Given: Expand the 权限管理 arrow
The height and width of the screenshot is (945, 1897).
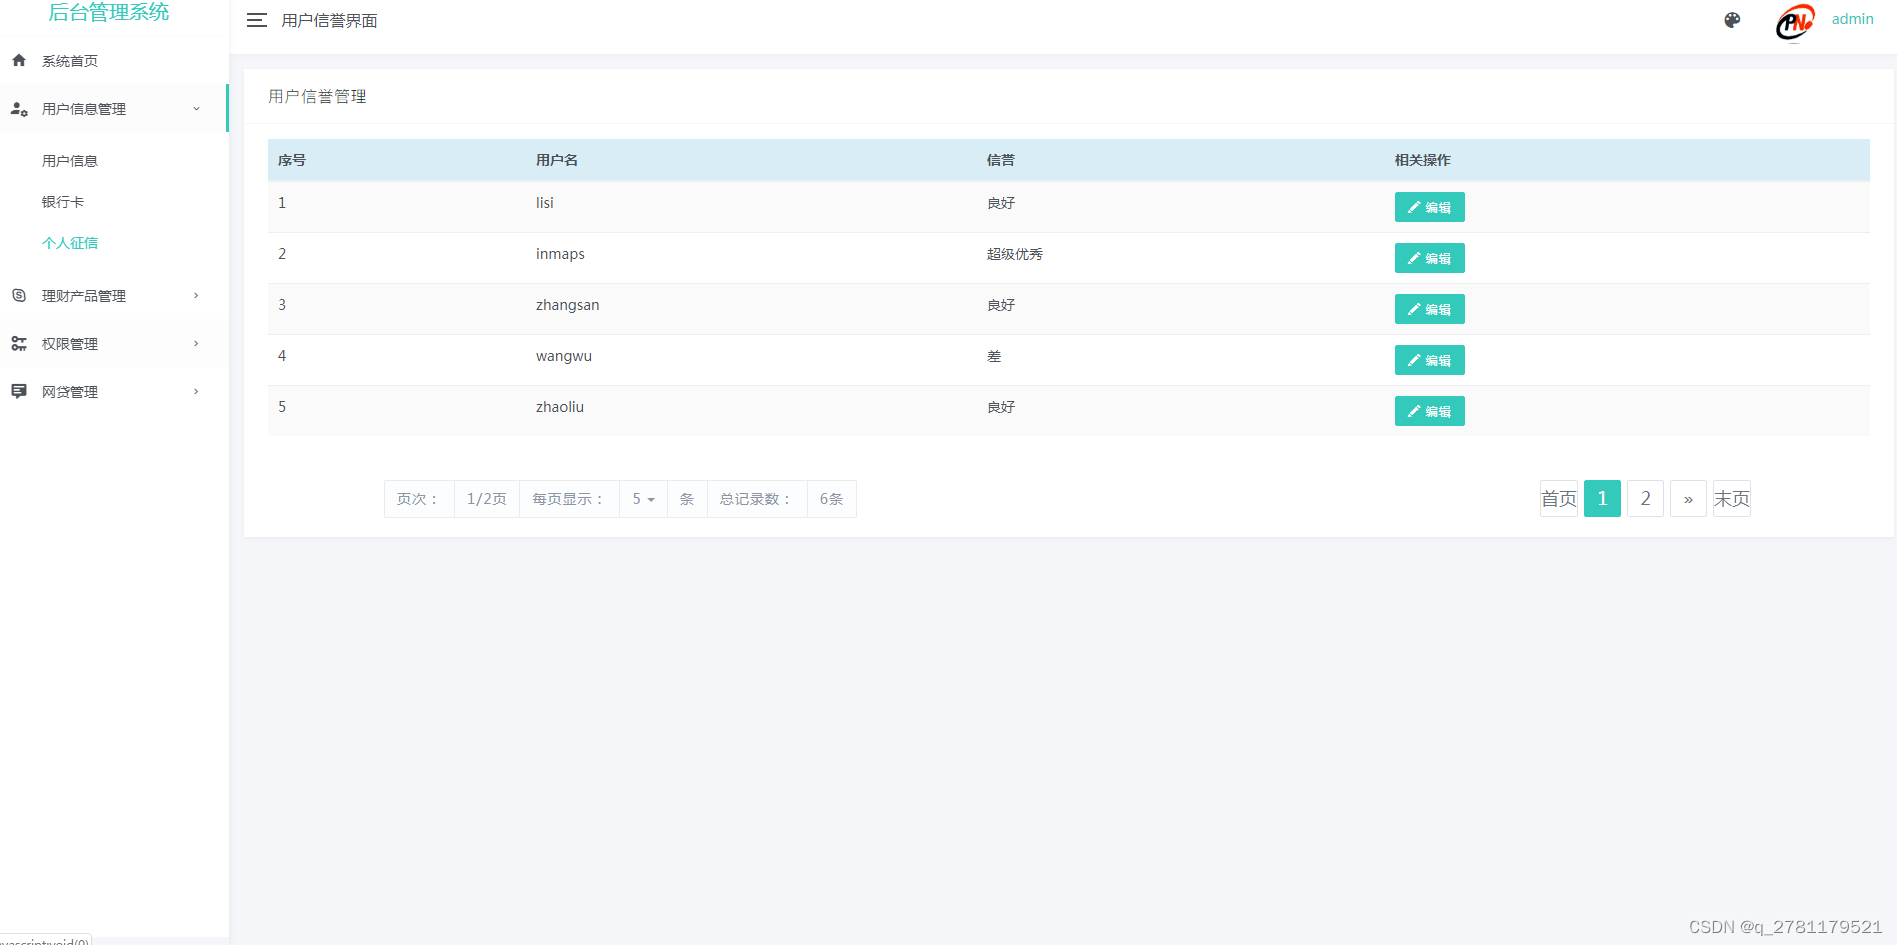Looking at the screenshot, I should [196, 343].
